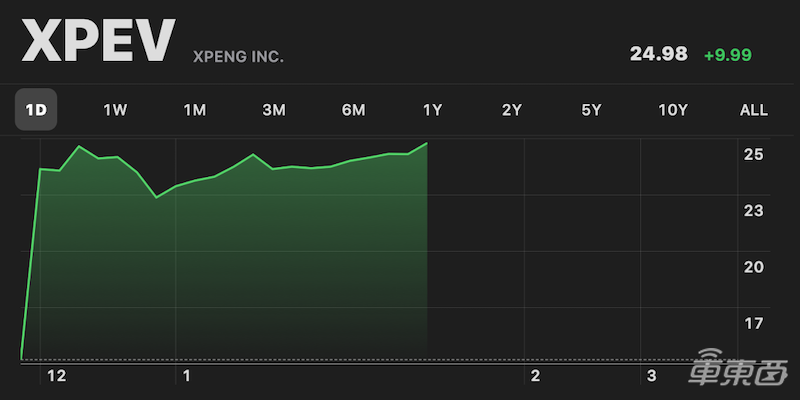The width and height of the screenshot is (800, 400).
Task: Click the 25 price axis label
Action: [x=754, y=155]
